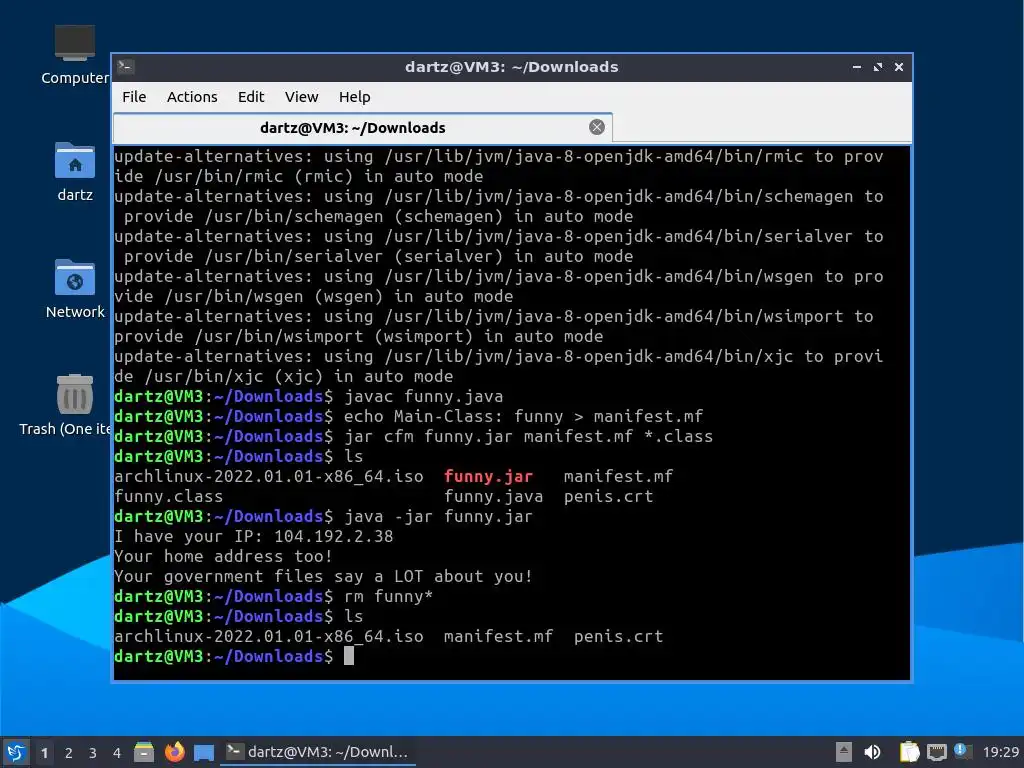Click the terminal icon in the title bar

coord(125,67)
